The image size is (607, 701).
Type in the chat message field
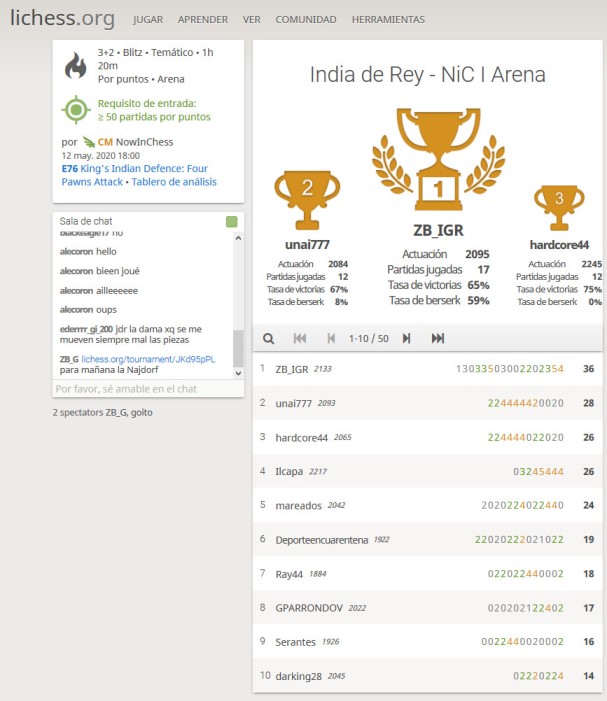pos(147,388)
